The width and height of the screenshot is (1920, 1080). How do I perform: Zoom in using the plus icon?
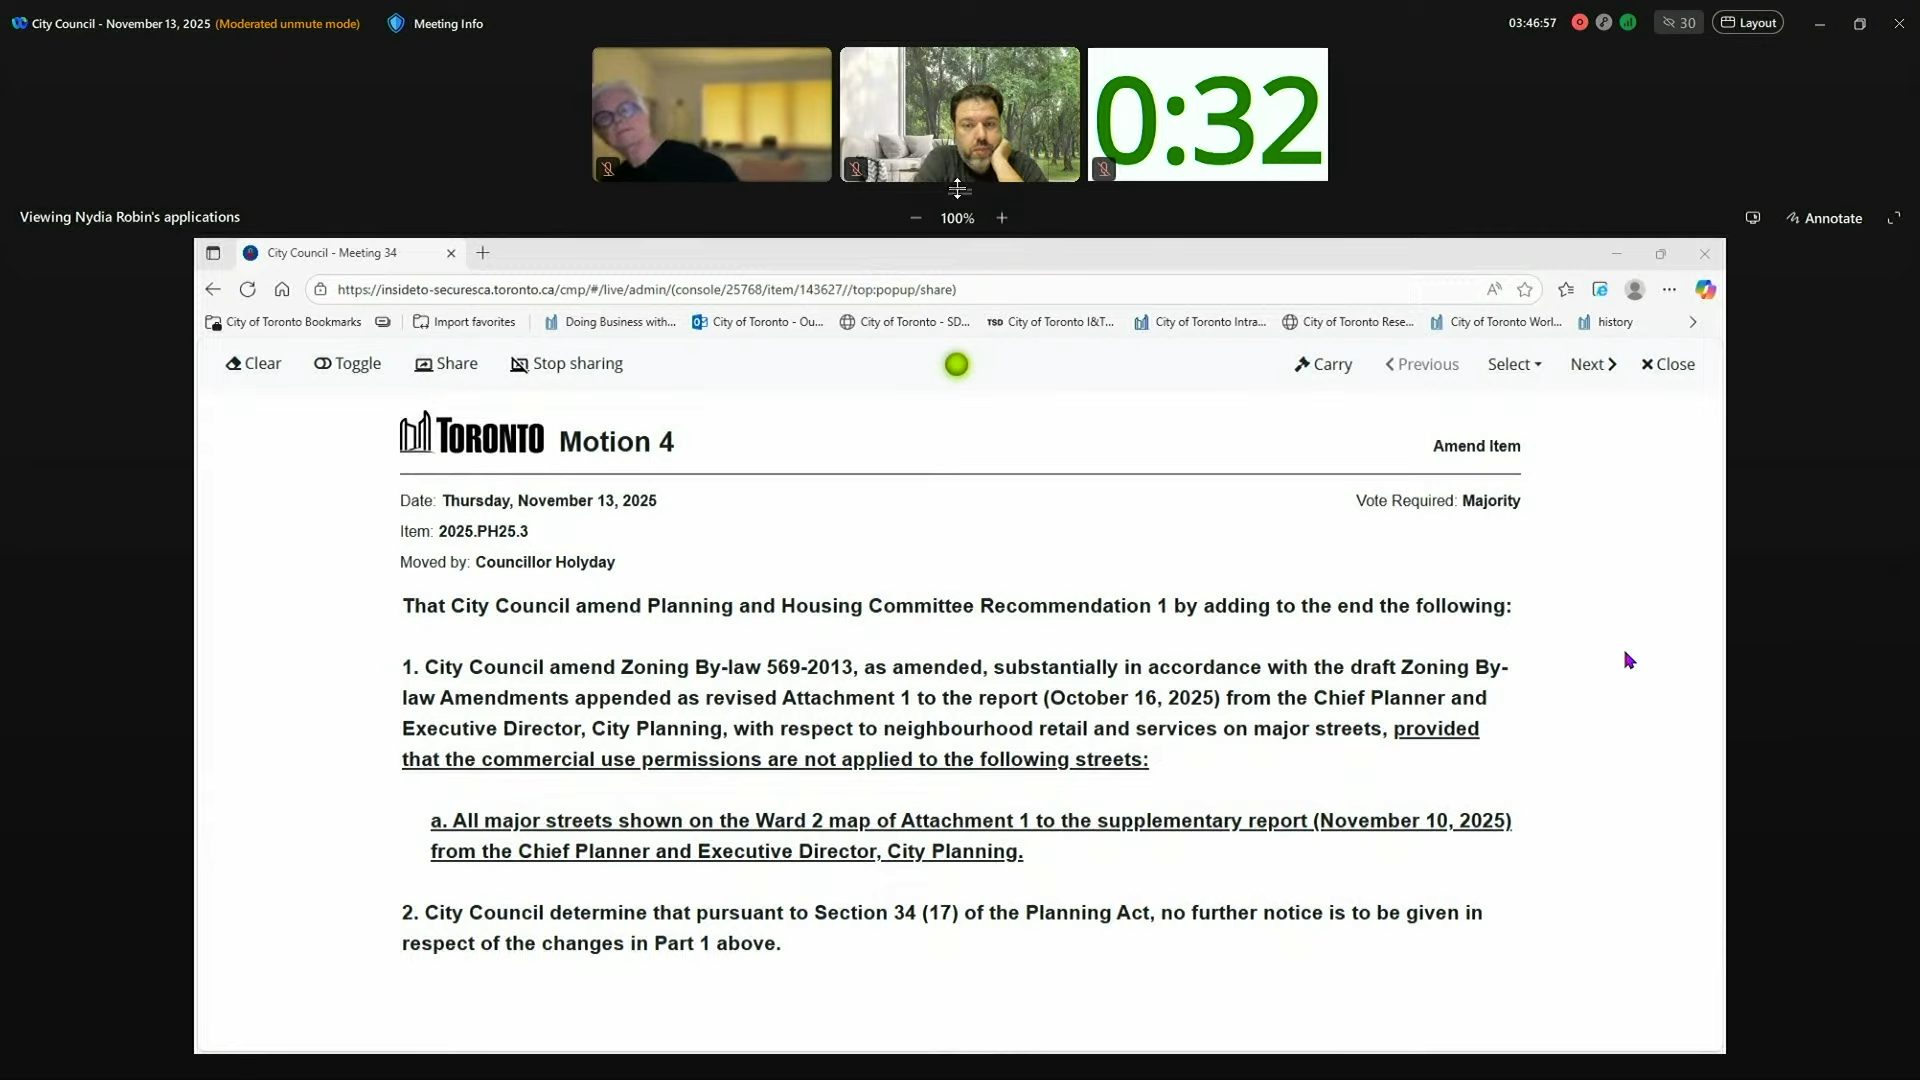1001,218
